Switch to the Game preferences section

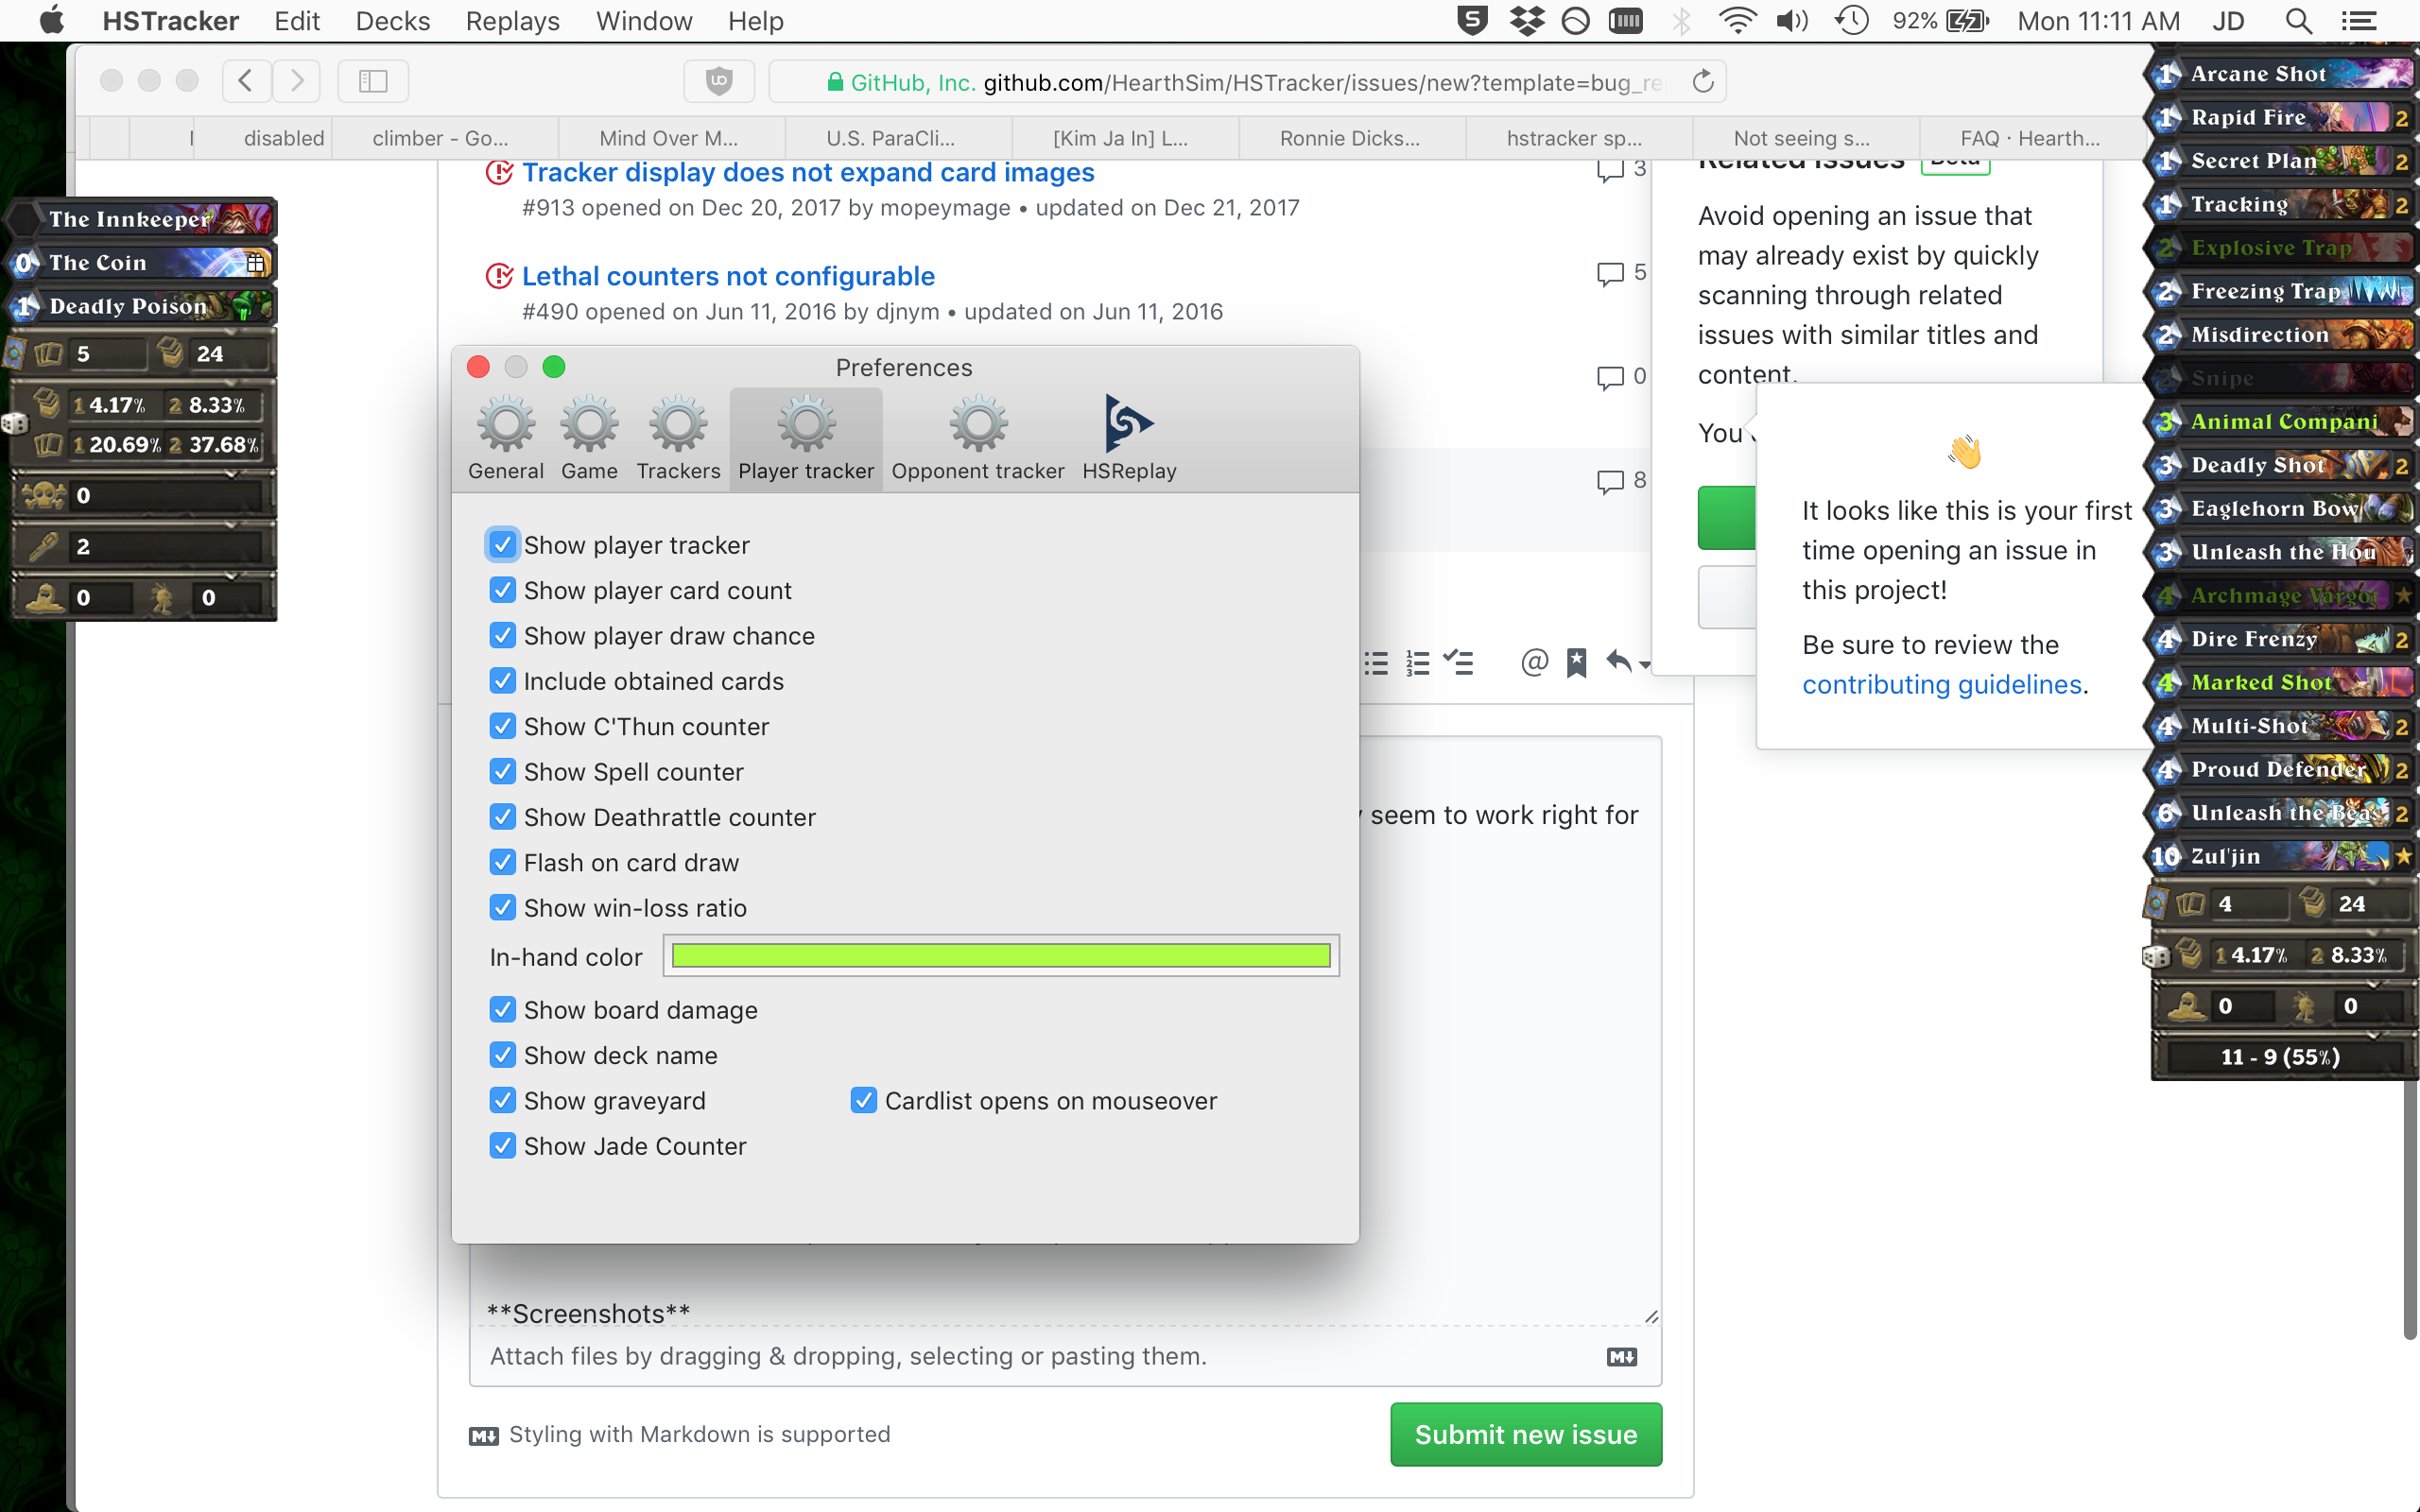tap(589, 437)
